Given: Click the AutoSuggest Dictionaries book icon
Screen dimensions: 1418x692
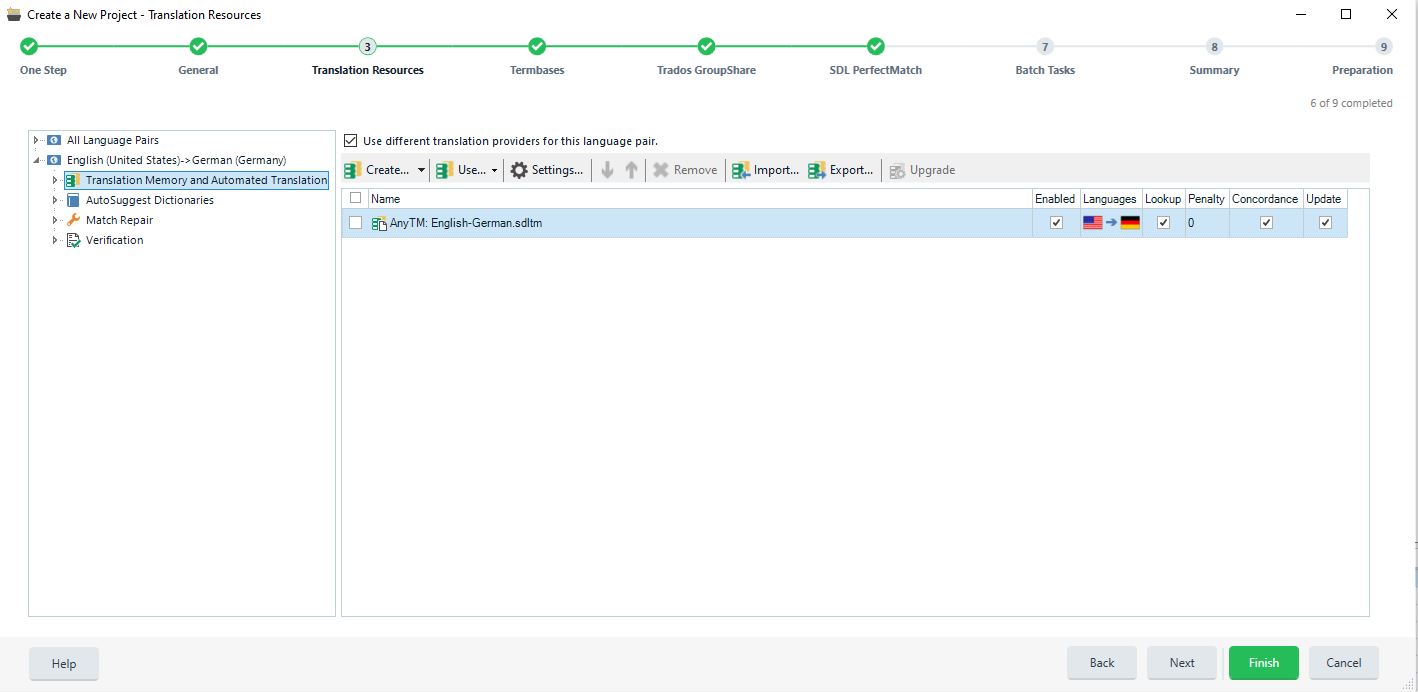Looking at the screenshot, I should tap(73, 200).
